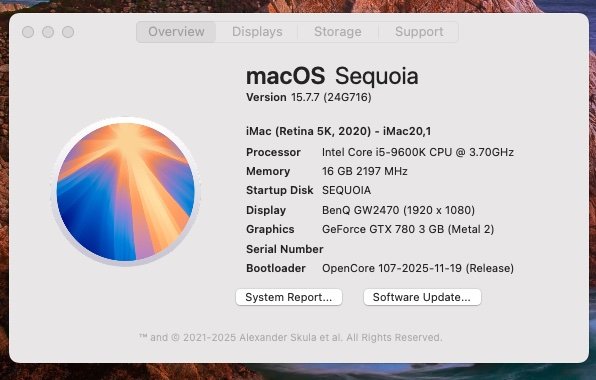Click the 16 GB 2197 MHz memory value

365,171
